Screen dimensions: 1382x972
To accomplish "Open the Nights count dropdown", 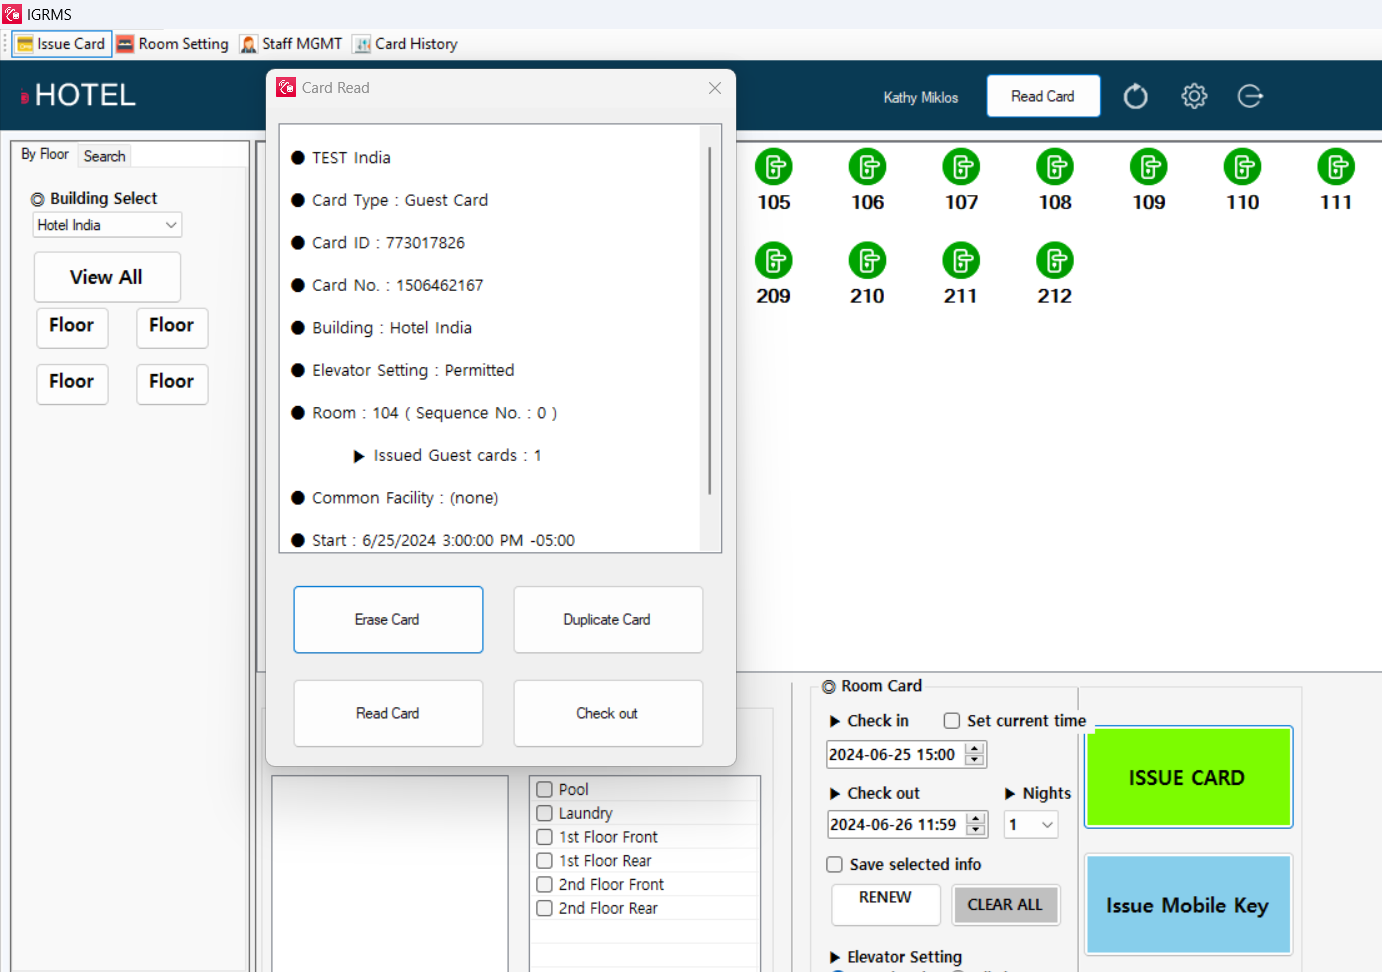I will [1031, 825].
